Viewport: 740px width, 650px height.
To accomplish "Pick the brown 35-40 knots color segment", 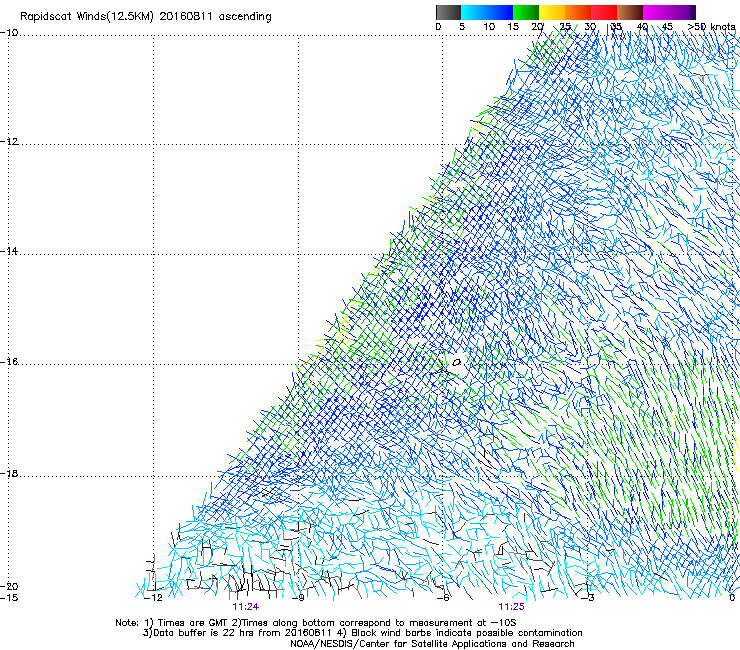I will [630, 12].
